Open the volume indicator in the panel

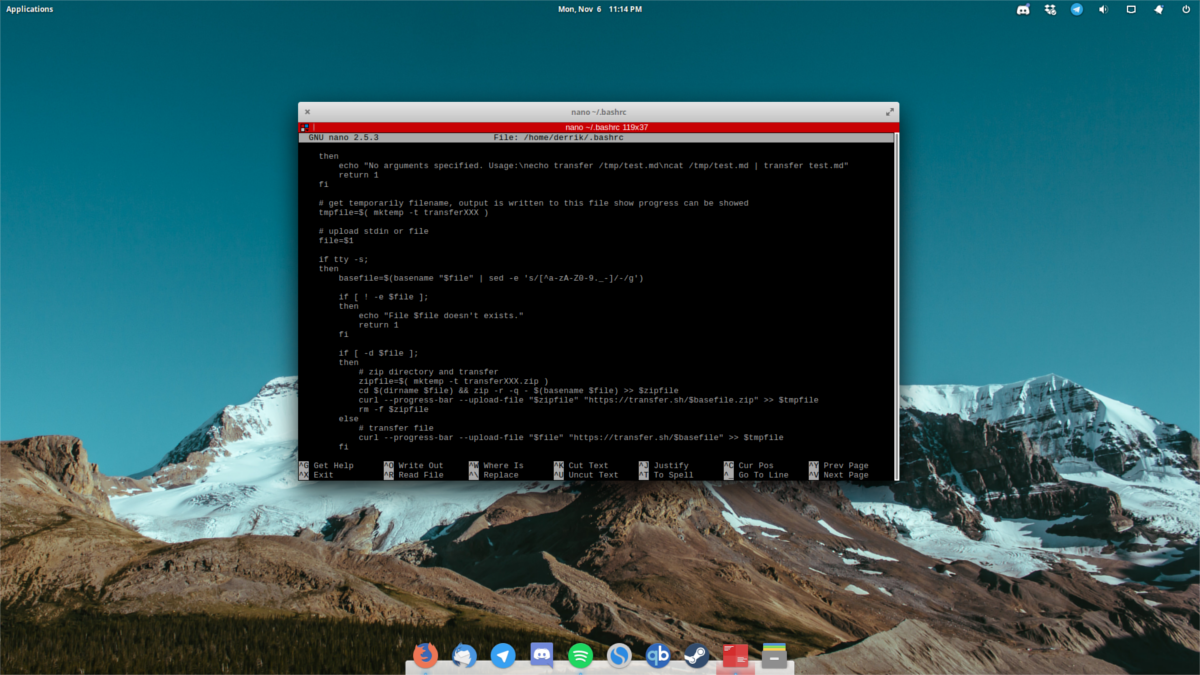click(x=1104, y=9)
